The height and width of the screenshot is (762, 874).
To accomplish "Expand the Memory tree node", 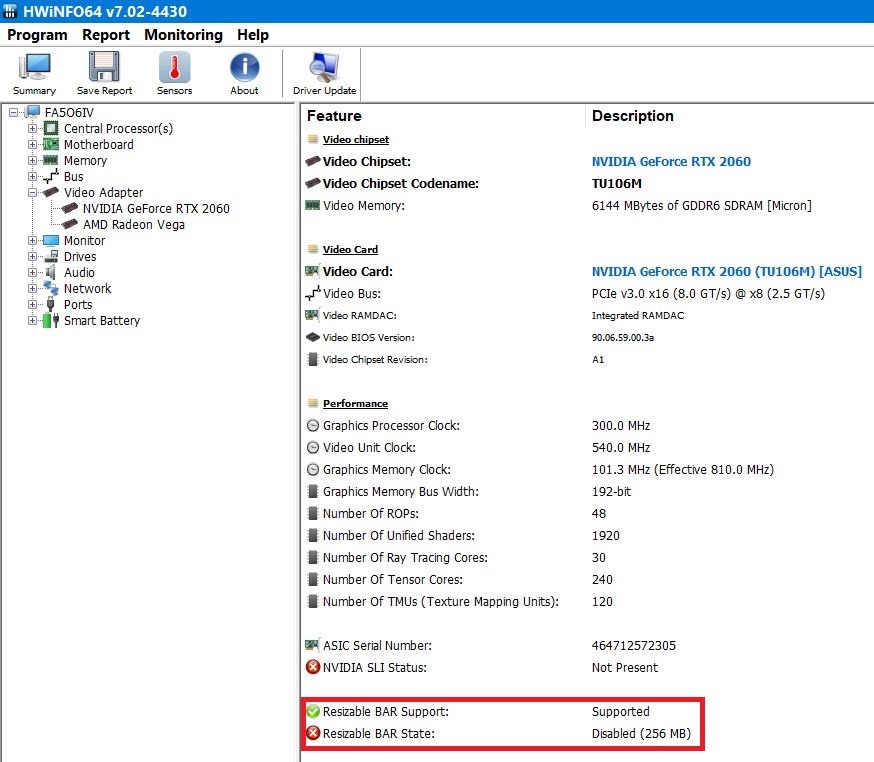I will (x=32, y=161).
